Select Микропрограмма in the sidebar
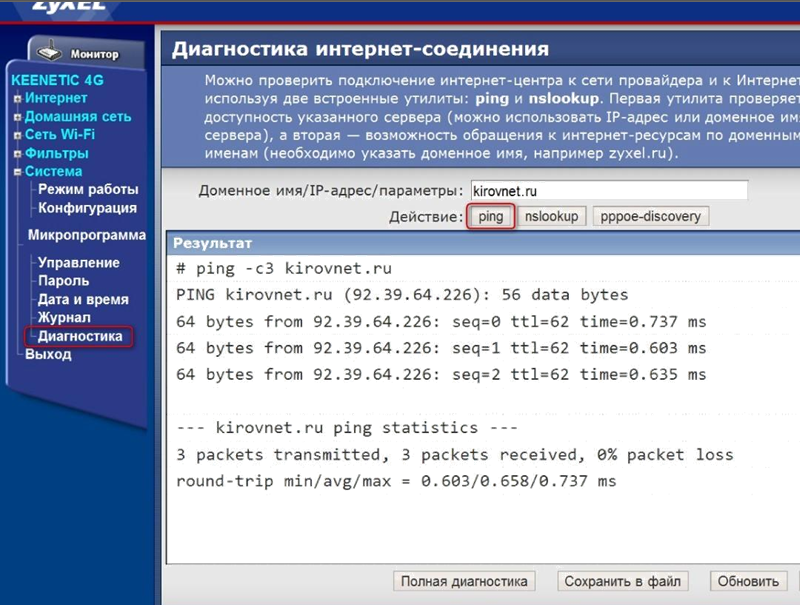Screen dimensions: 800x605 tap(87, 235)
